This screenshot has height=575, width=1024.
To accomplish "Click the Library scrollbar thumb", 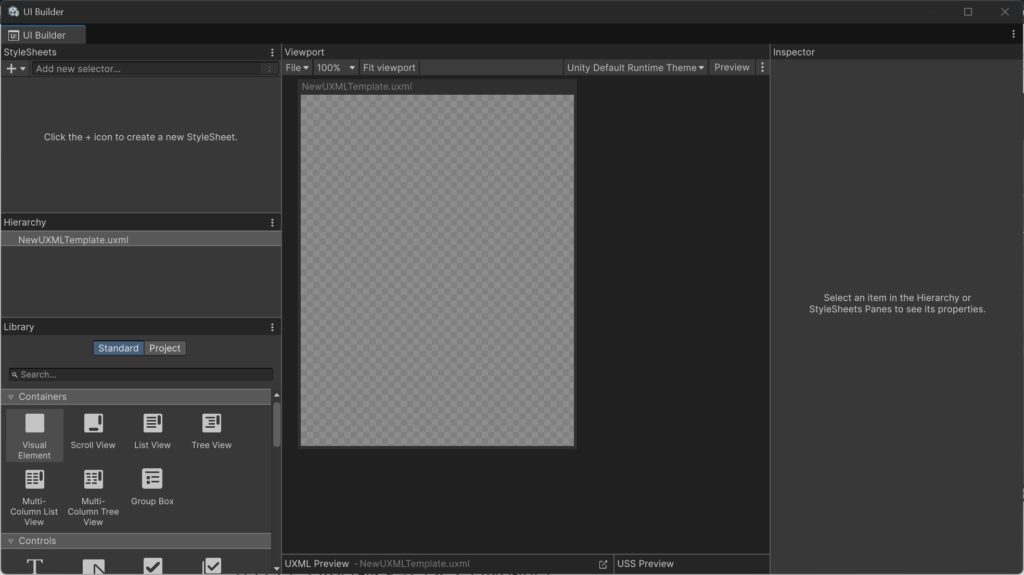I will (x=276, y=425).
